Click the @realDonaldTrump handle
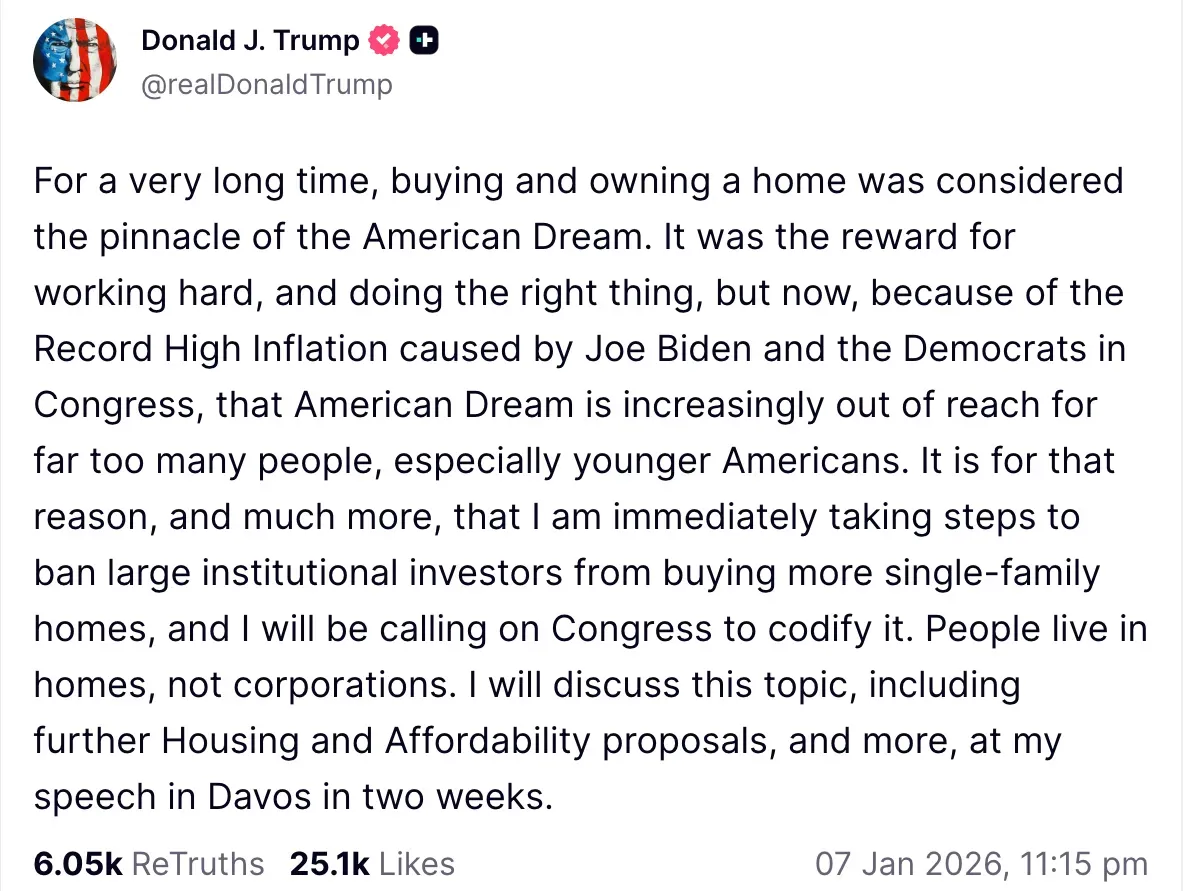Image resolution: width=1187 pixels, height=891 pixels. 267,84
